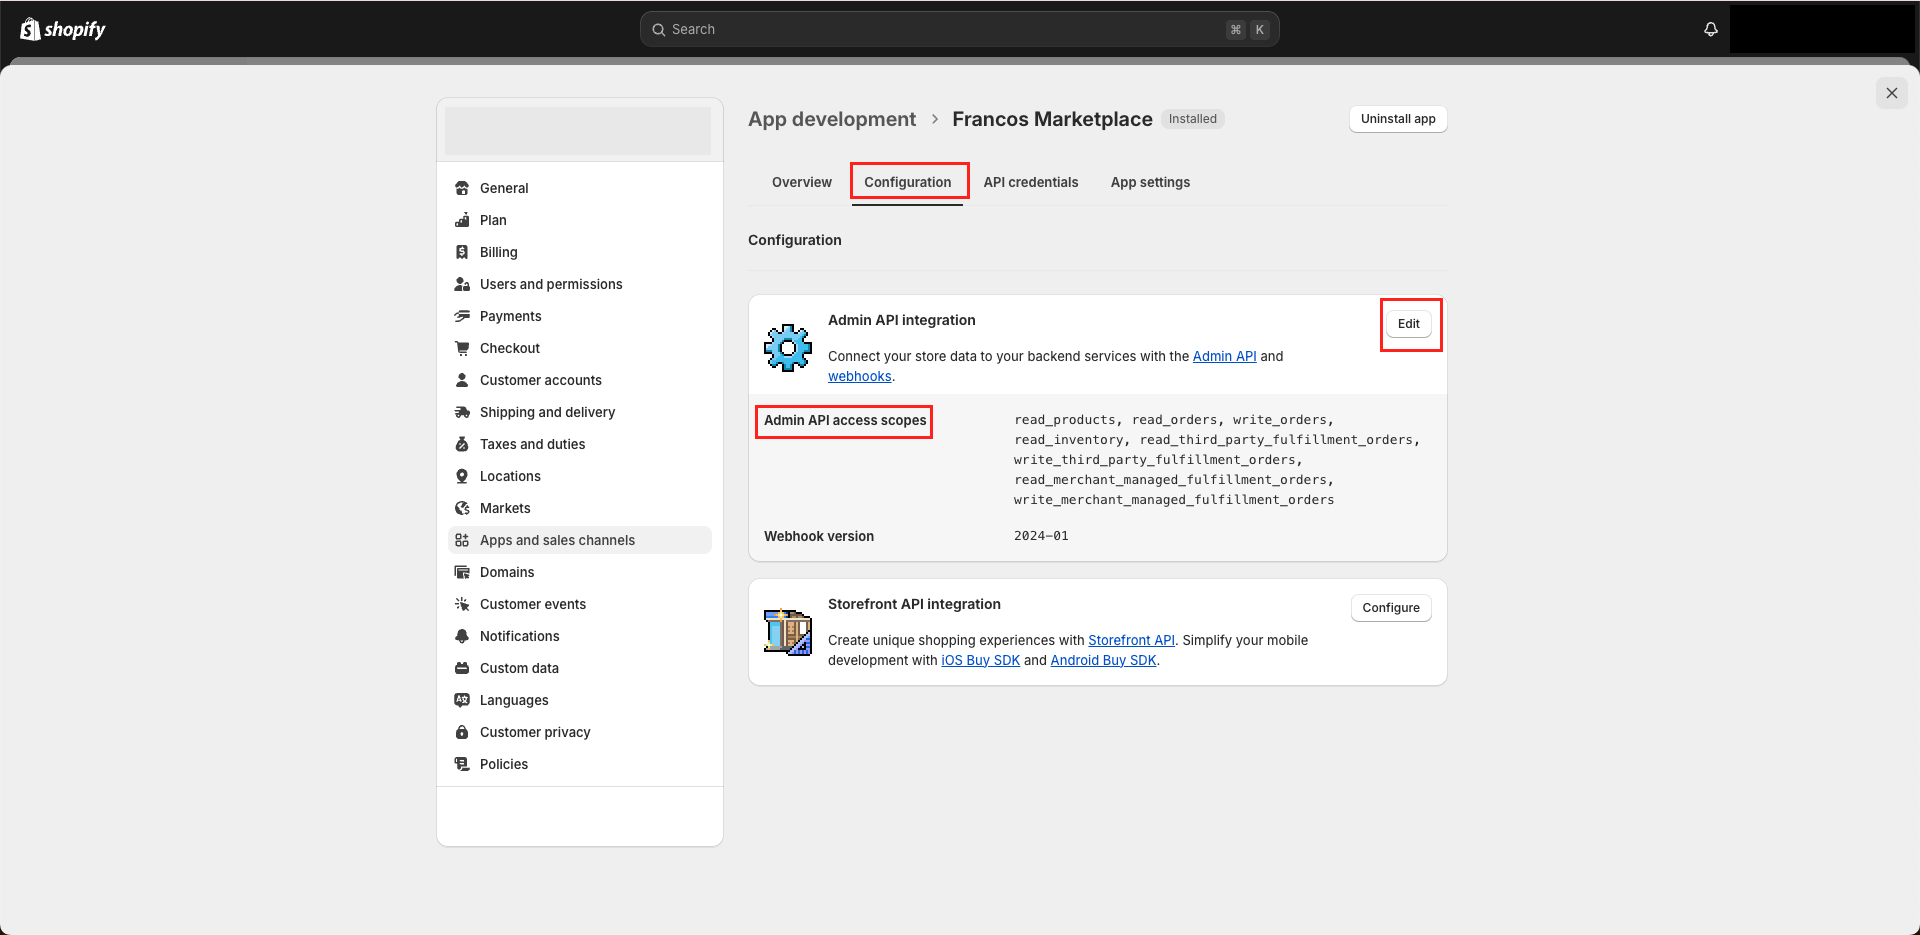Click the Billing receipt icon
The width and height of the screenshot is (1920, 935).
[462, 252]
